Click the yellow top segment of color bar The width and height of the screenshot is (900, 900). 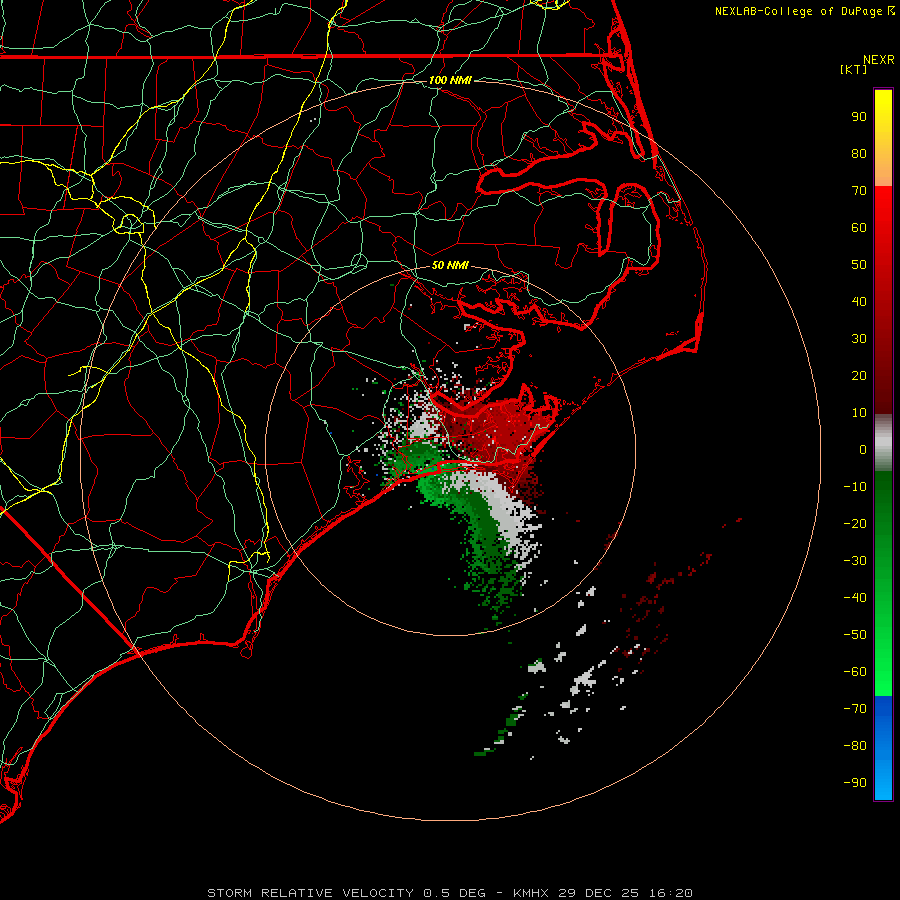pyautogui.click(x=883, y=138)
